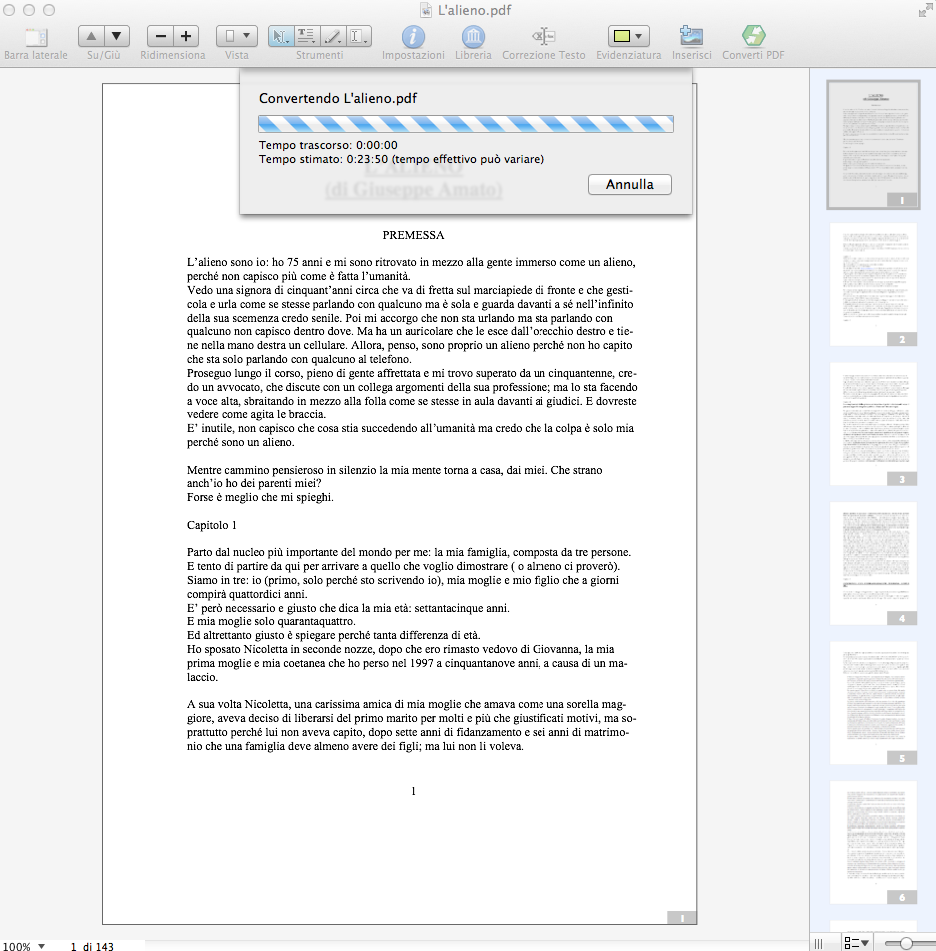Go to previous page with up arrow

tap(91, 36)
